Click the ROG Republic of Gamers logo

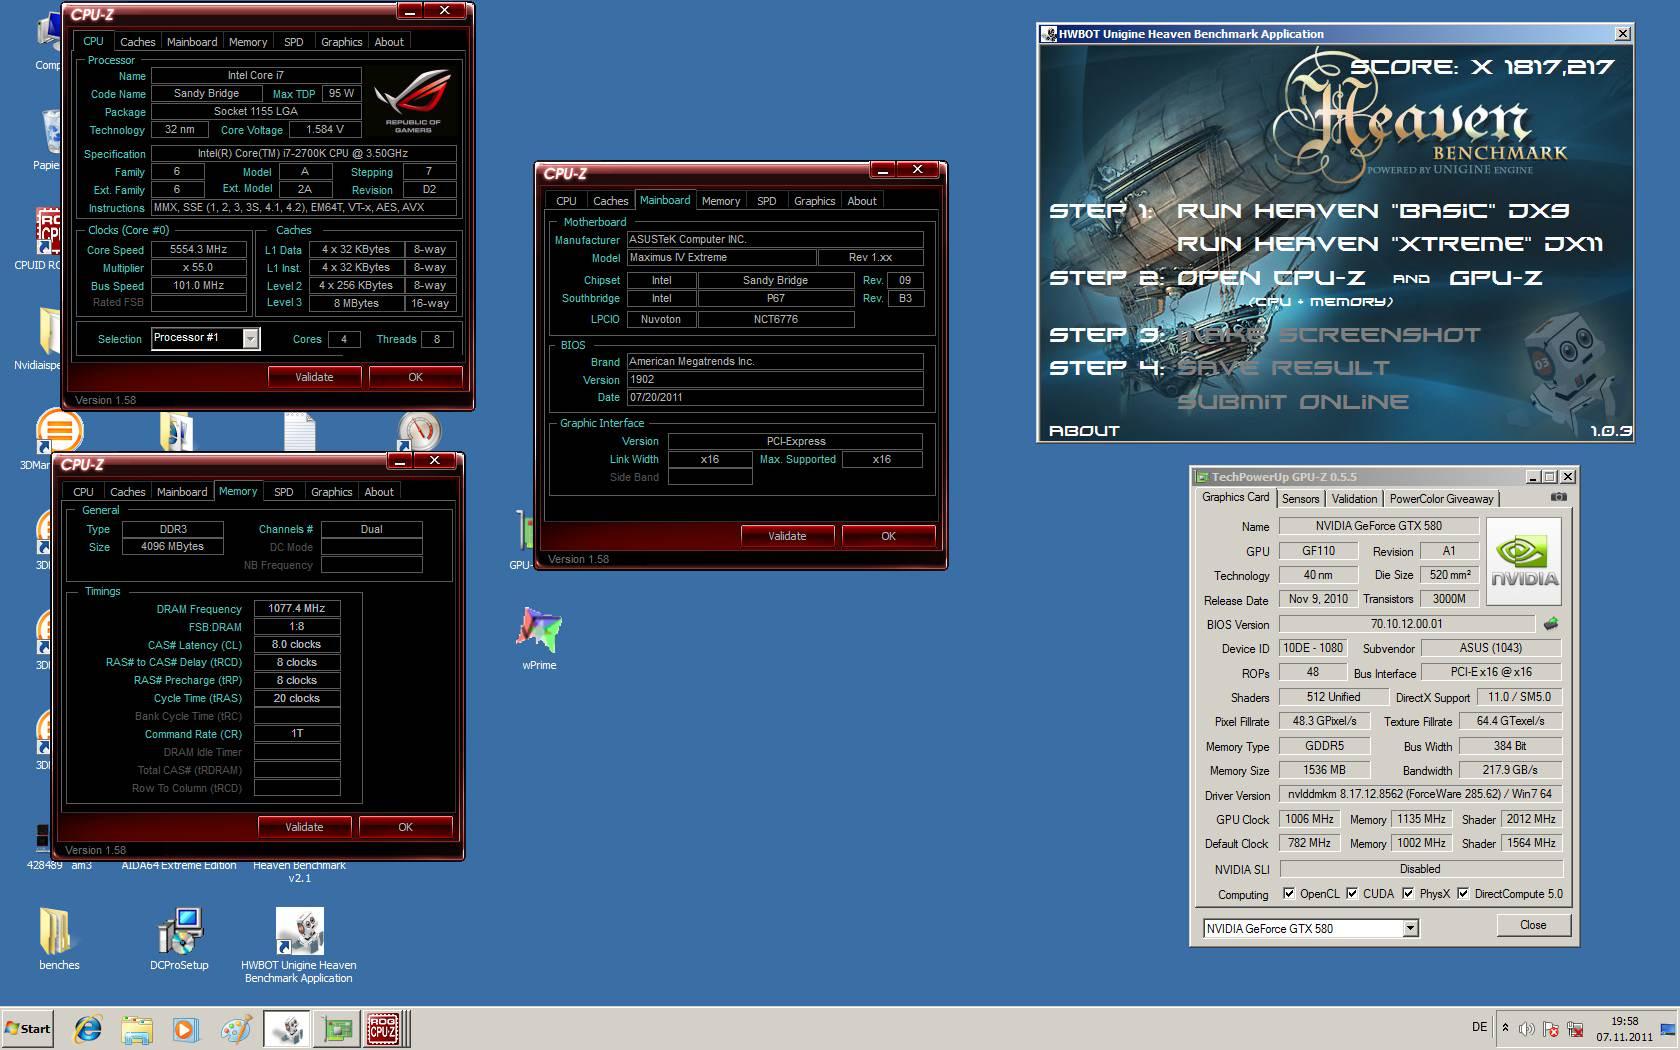(x=412, y=103)
